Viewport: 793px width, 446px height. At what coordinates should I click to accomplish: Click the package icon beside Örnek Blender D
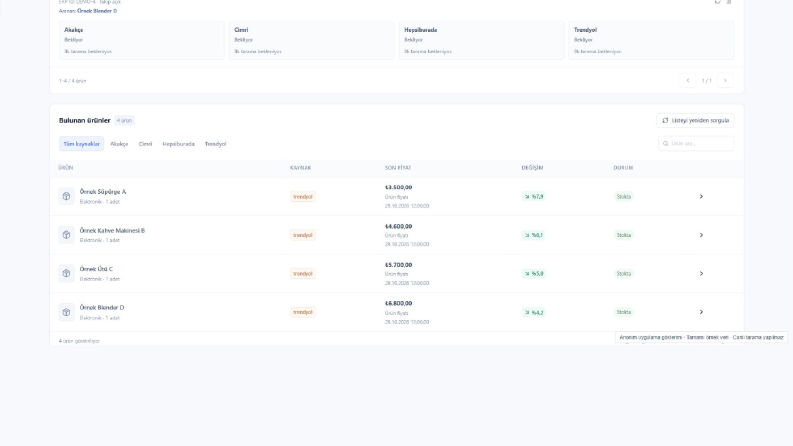coord(66,312)
